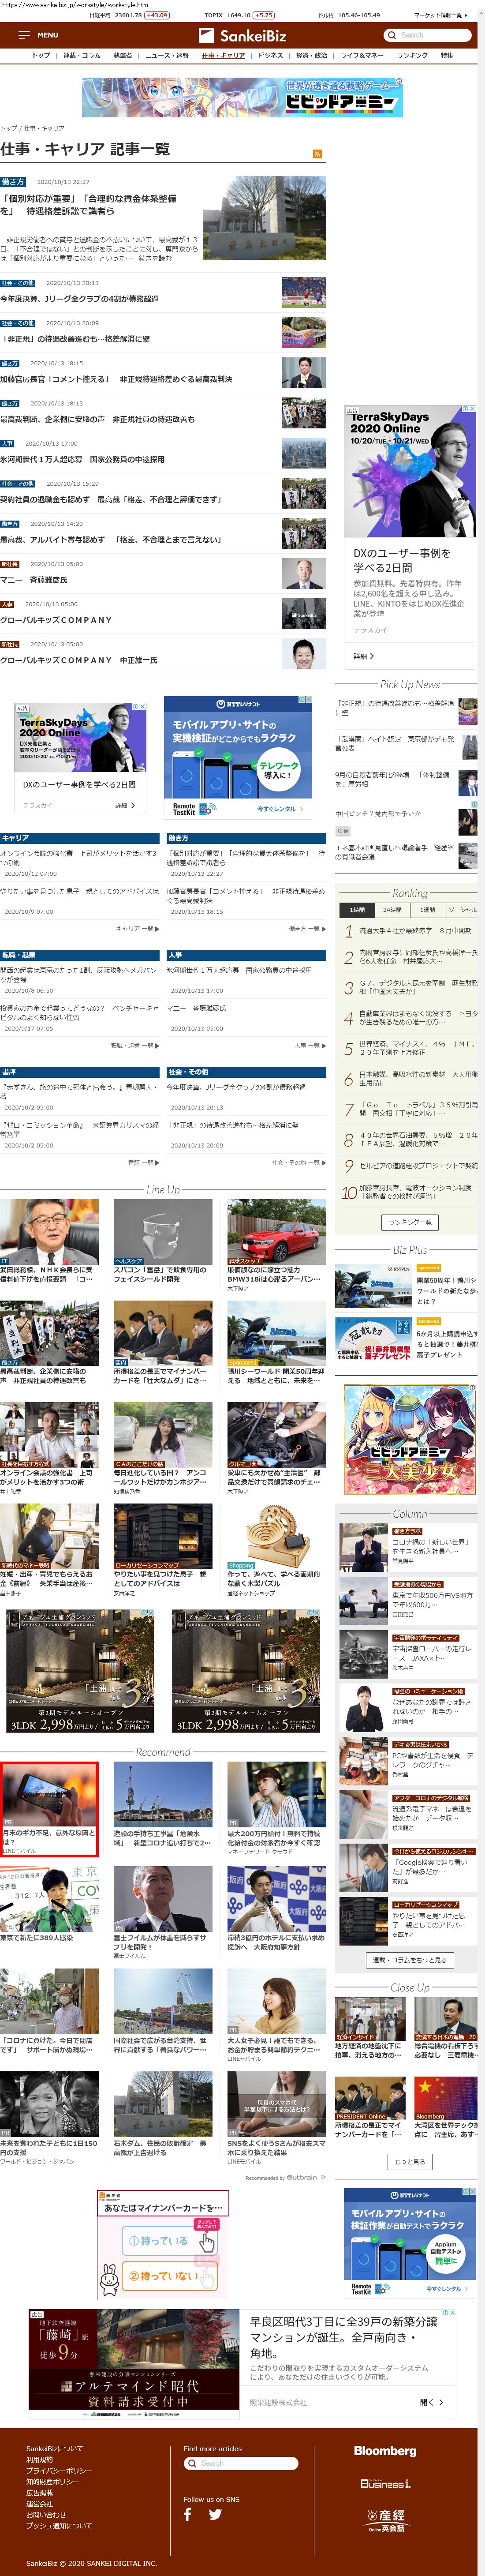Click the ランキング一覧 button
The height and width of the screenshot is (2576, 485).
tap(409, 1222)
